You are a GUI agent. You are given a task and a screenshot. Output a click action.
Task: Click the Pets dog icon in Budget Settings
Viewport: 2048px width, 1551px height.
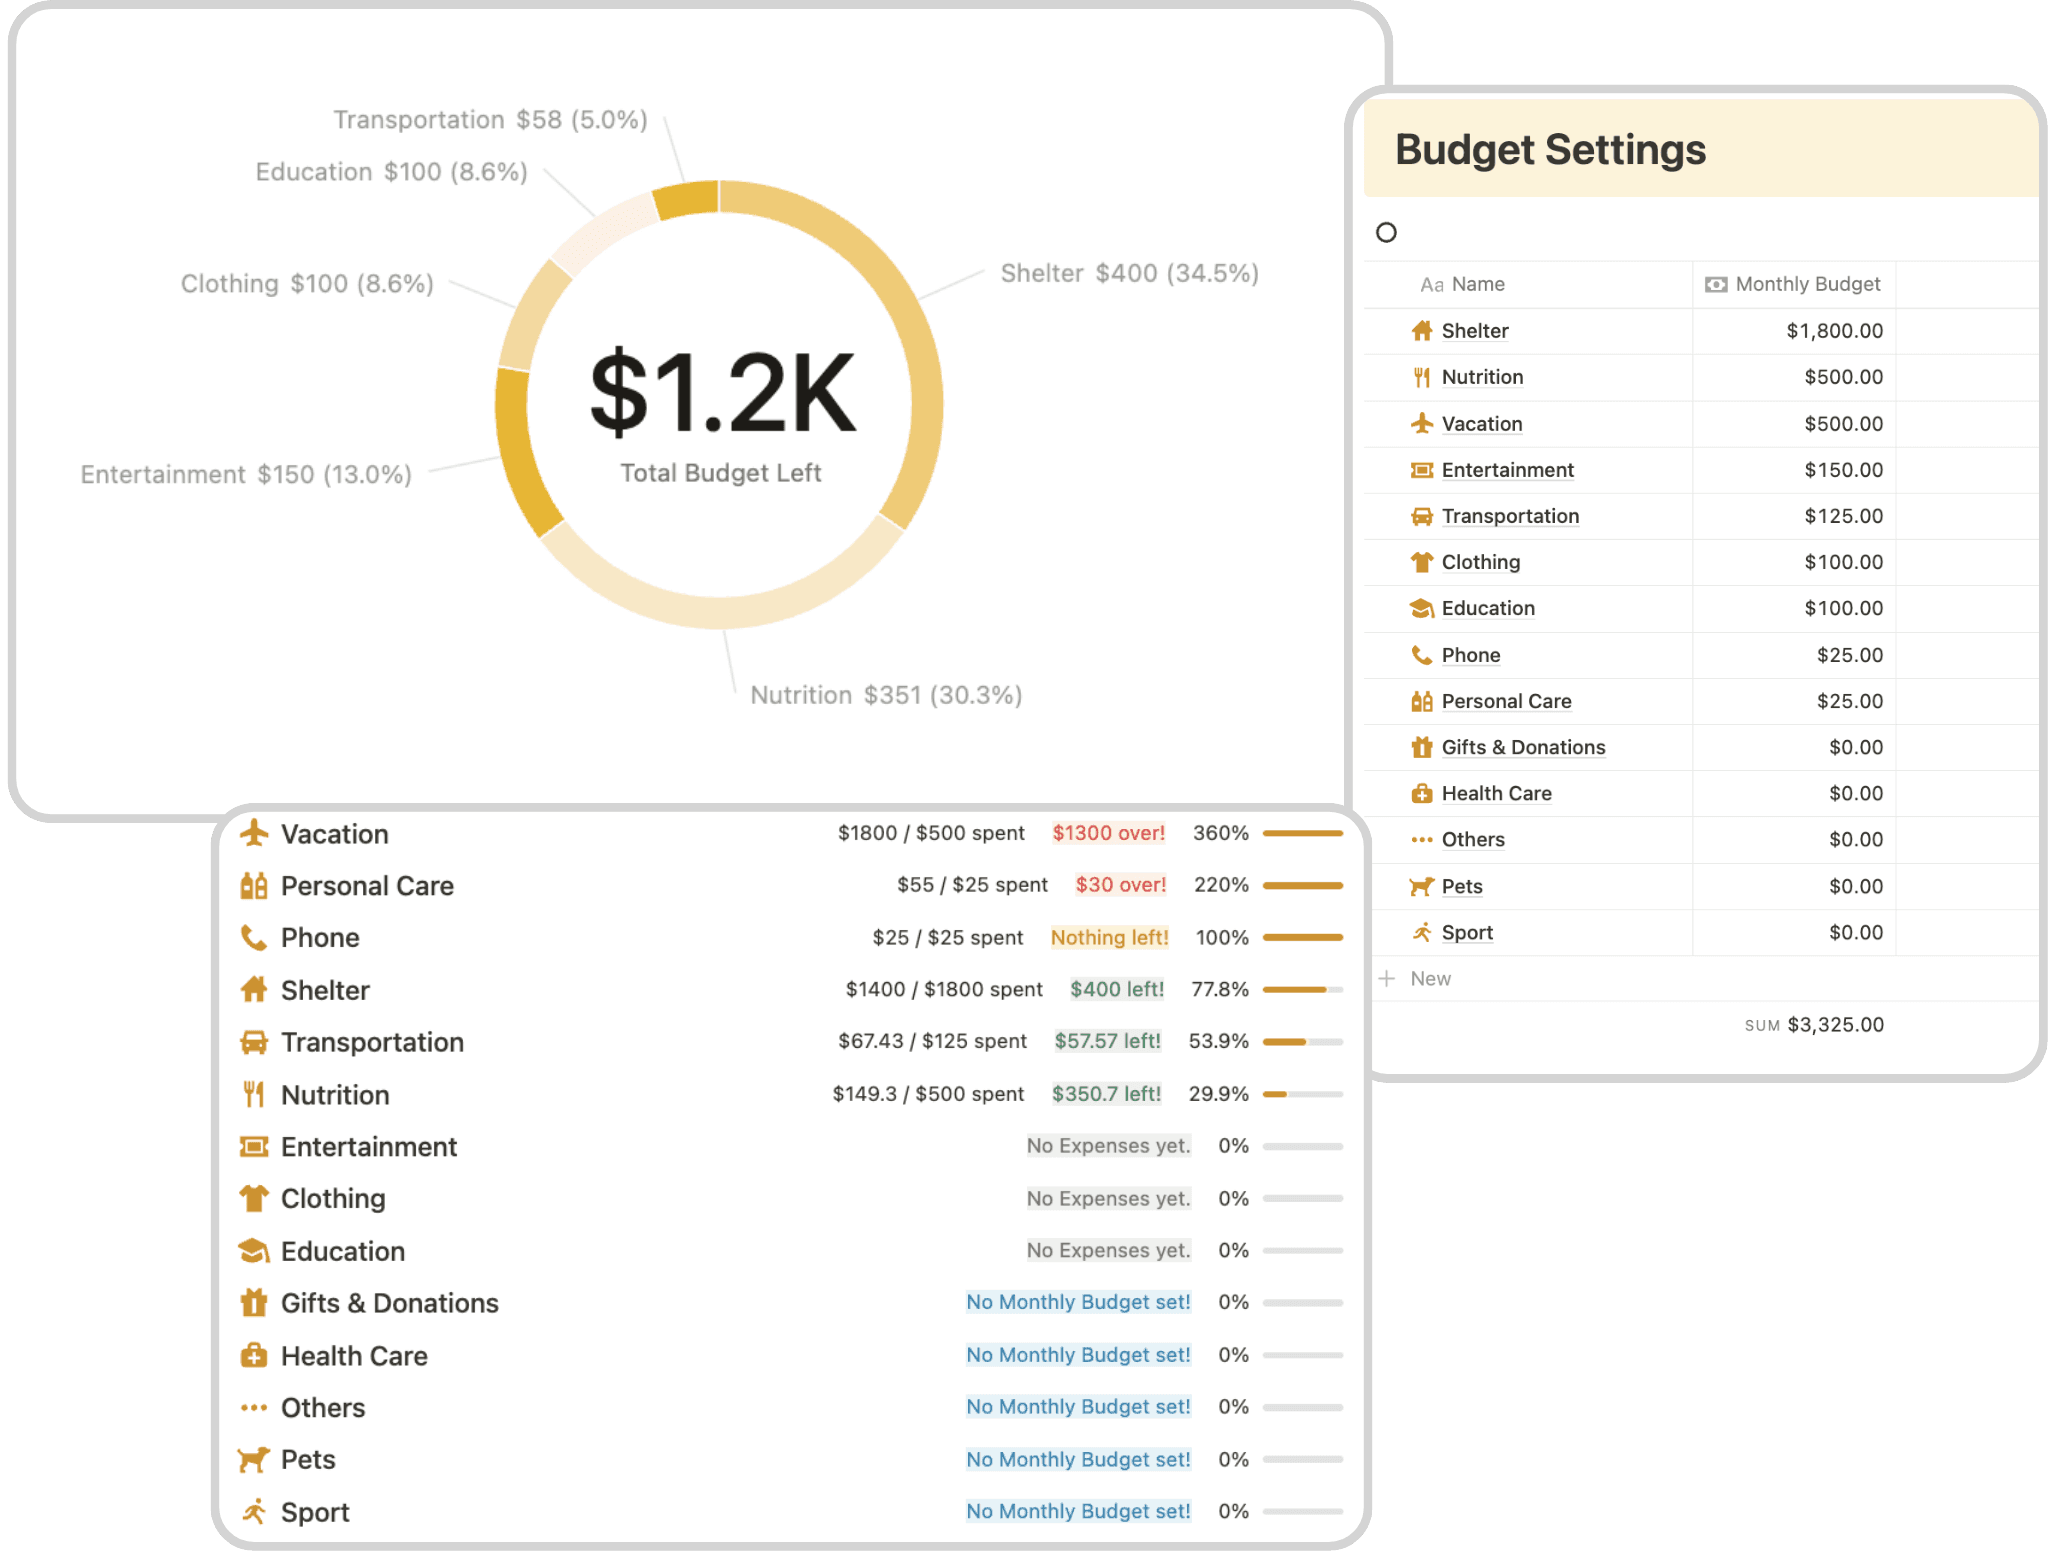pyautogui.click(x=1424, y=886)
